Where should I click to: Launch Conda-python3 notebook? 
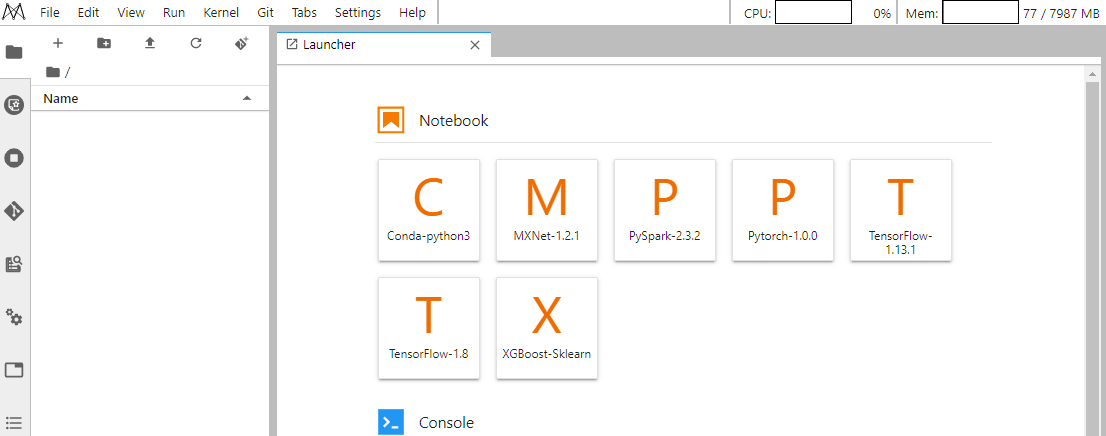pyautogui.click(x=429, y=210)
